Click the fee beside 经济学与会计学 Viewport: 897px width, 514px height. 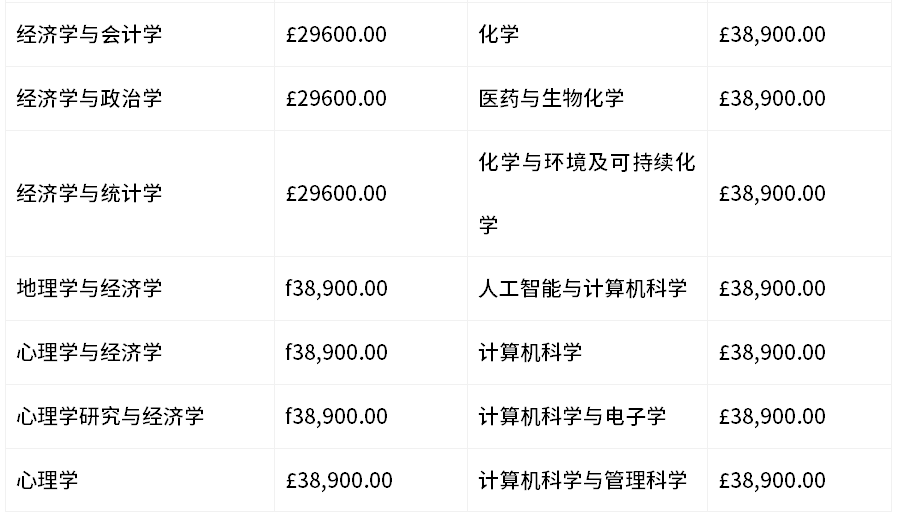tap(336, 35)
